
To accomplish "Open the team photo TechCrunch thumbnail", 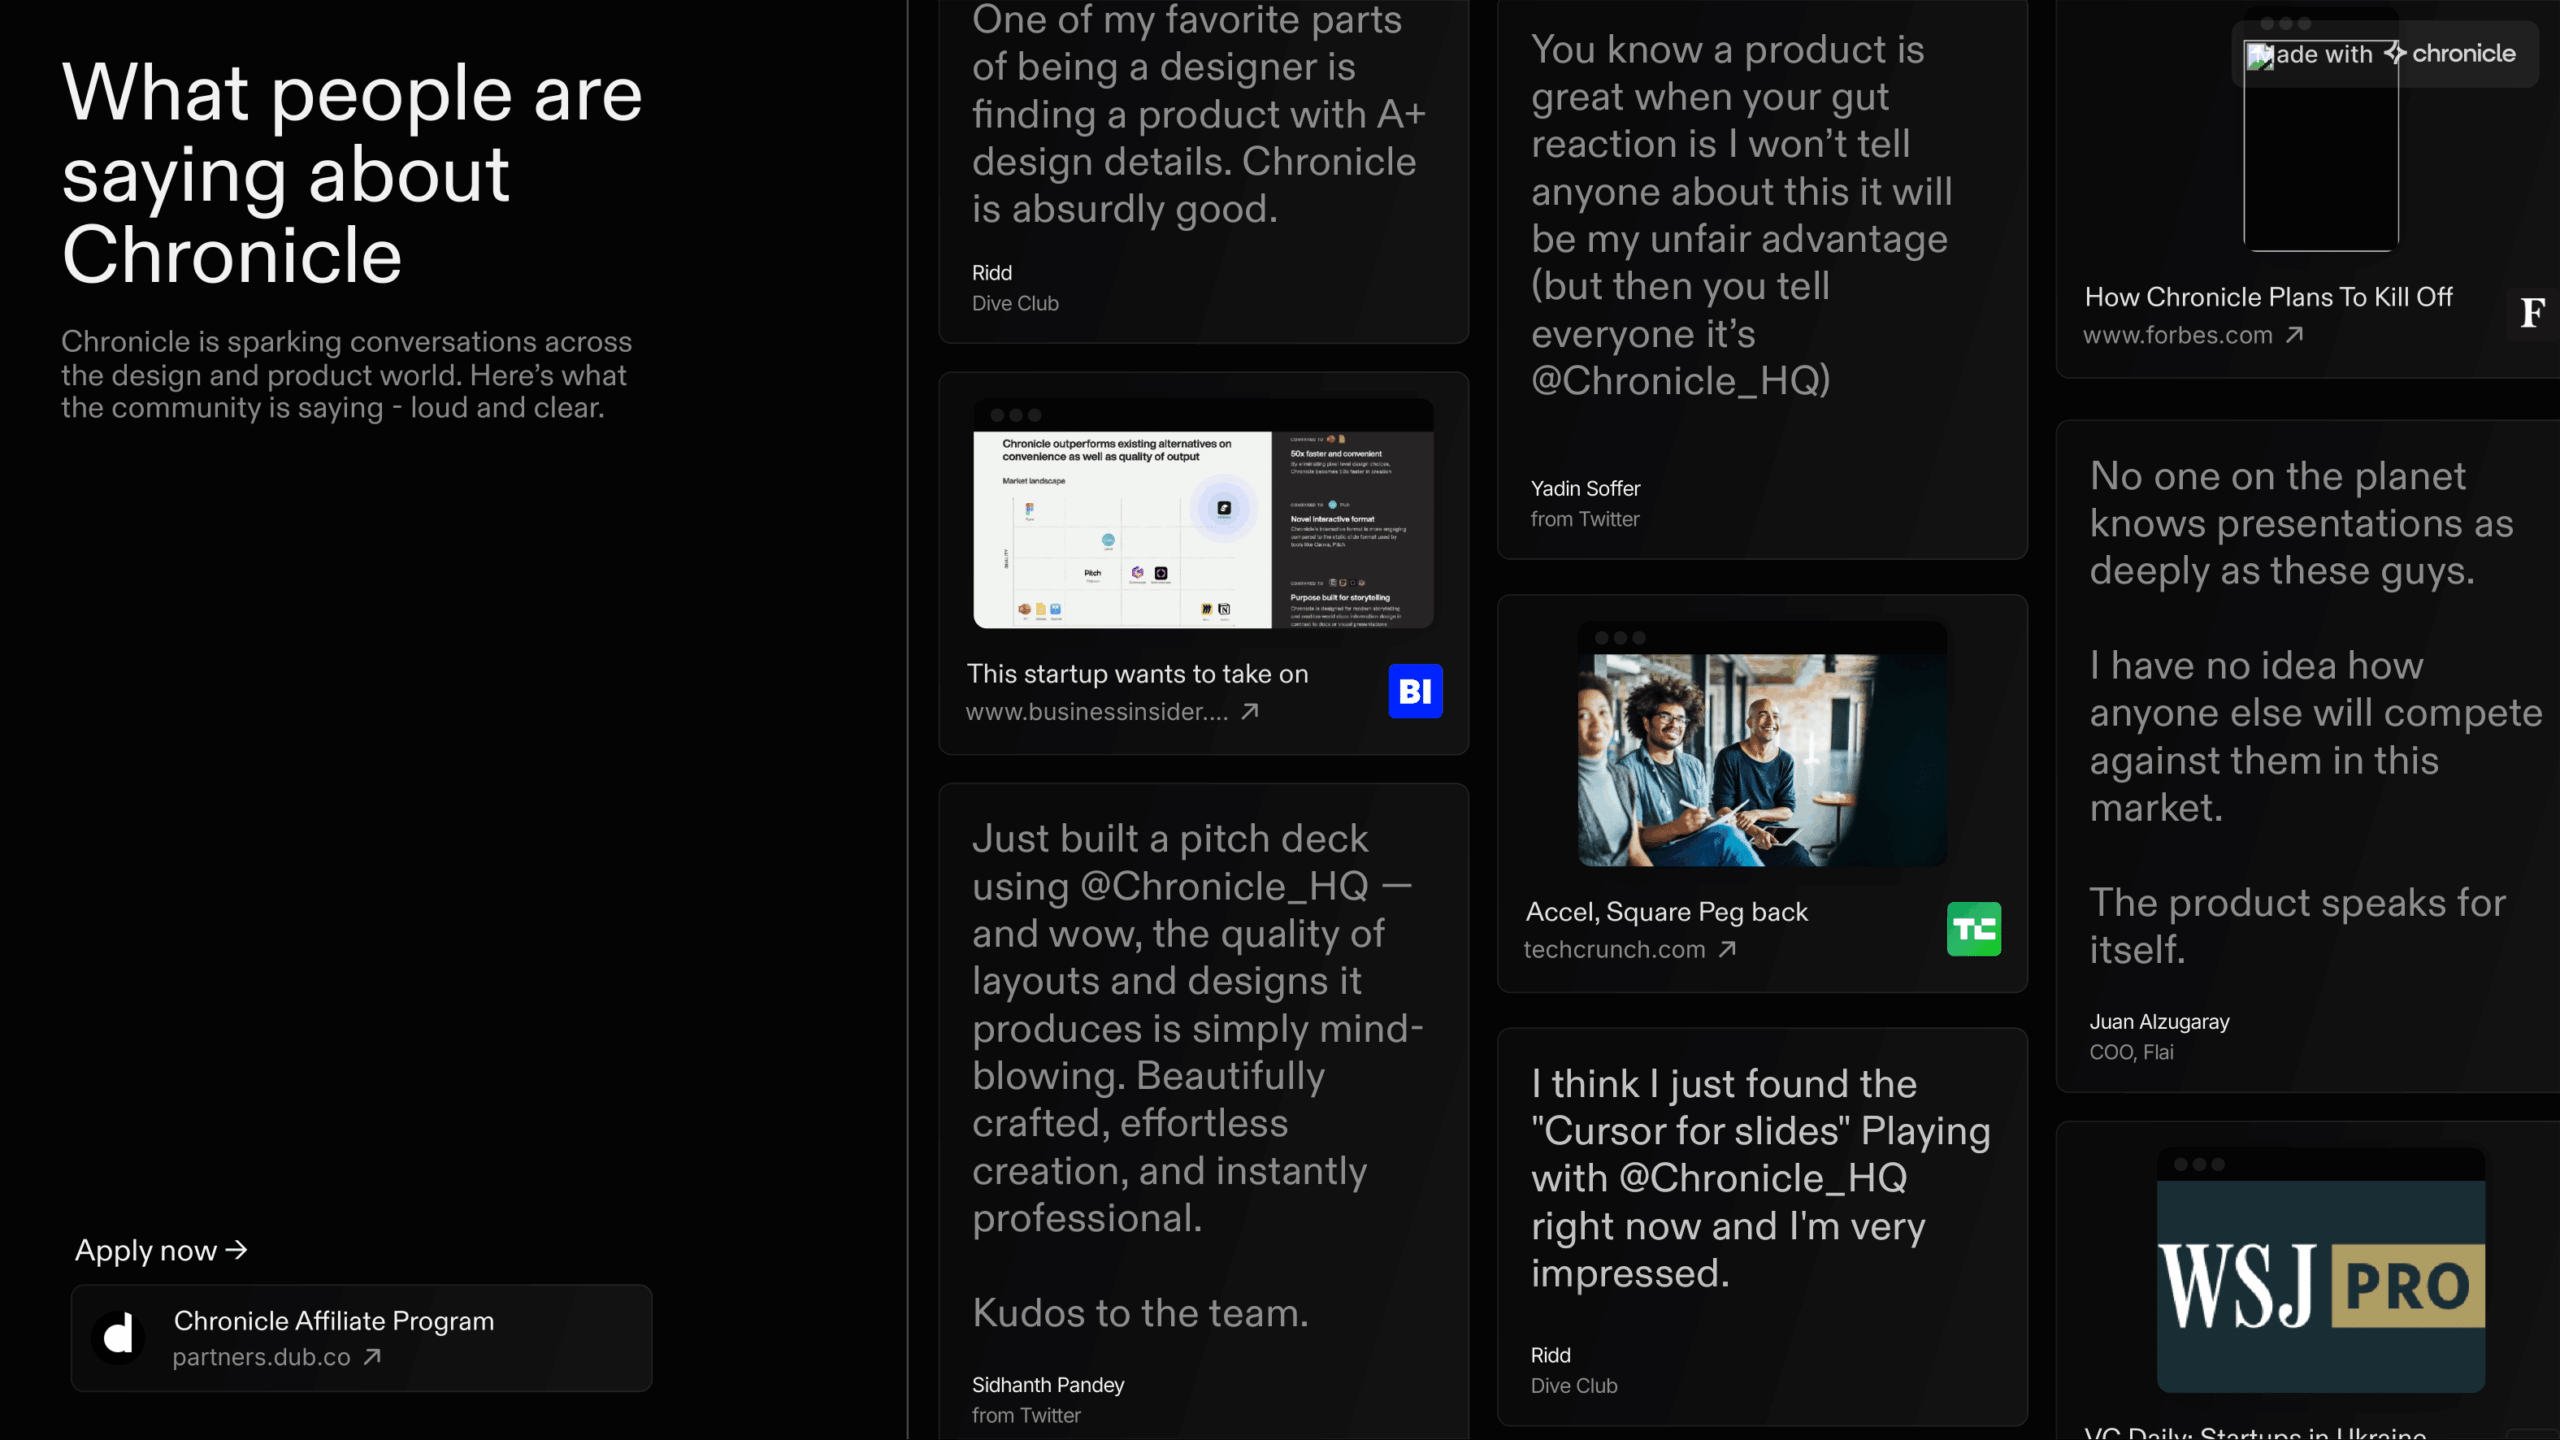I will click(x=1762, y=745).
